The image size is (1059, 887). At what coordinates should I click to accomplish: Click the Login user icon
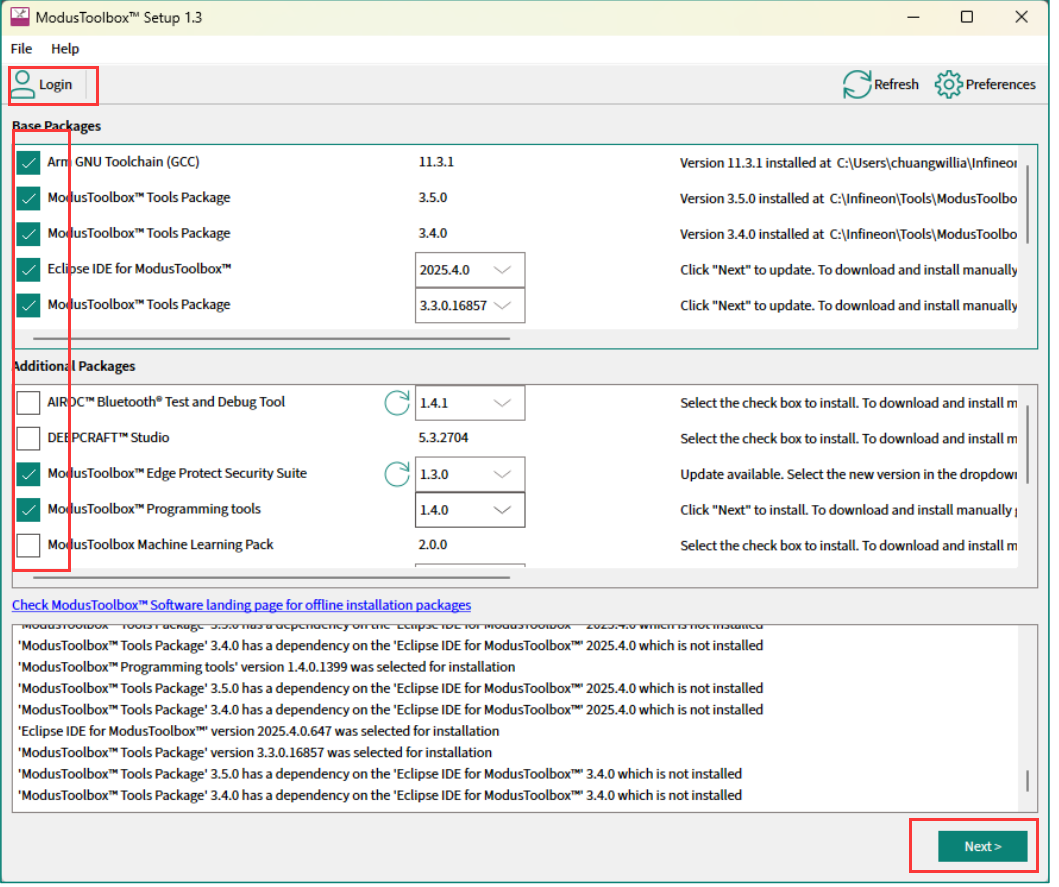[x=23, y=85]
